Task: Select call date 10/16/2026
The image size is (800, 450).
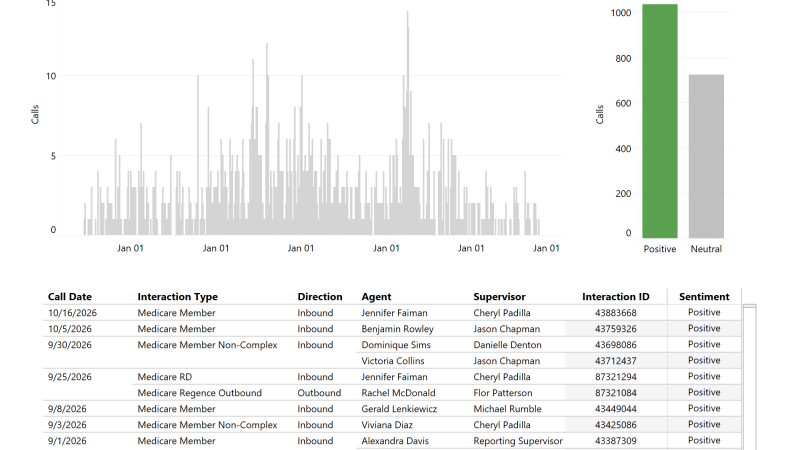Action: coord(72,313)
